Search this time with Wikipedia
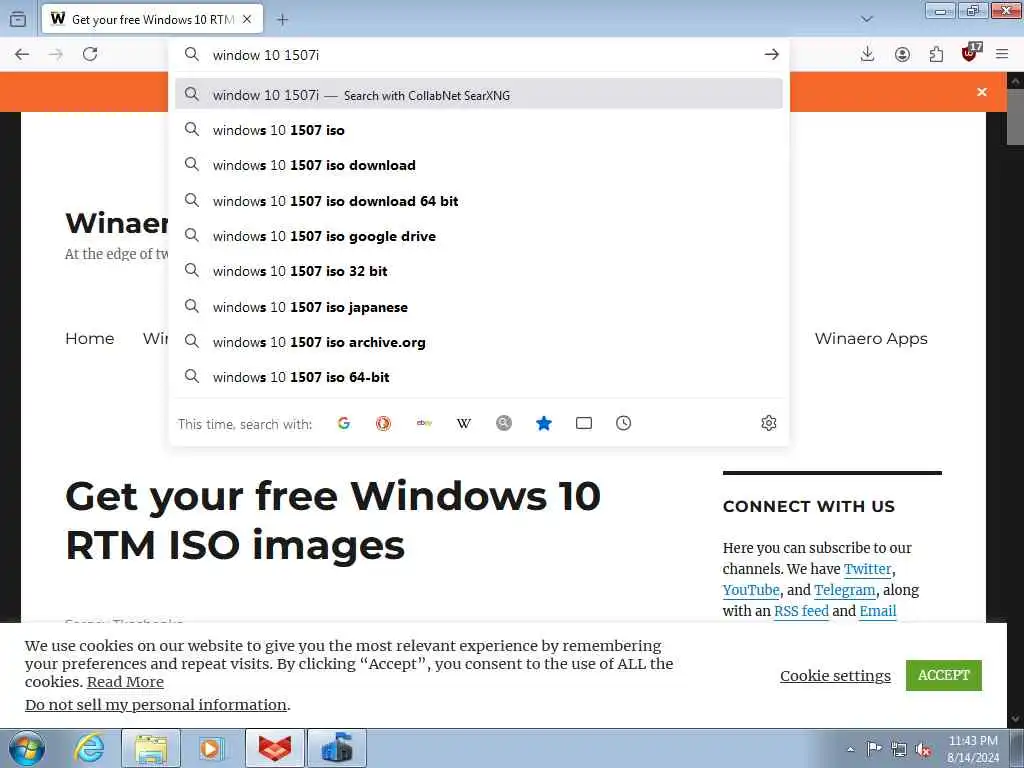 tap(464, 423)
